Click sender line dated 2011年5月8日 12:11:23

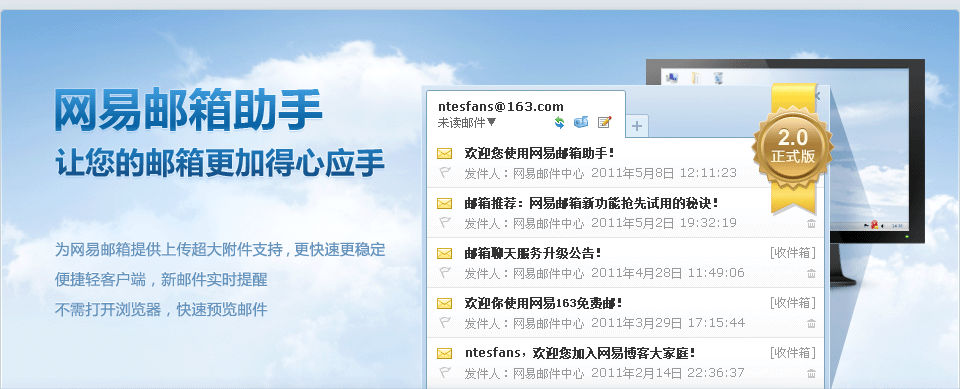601,173
